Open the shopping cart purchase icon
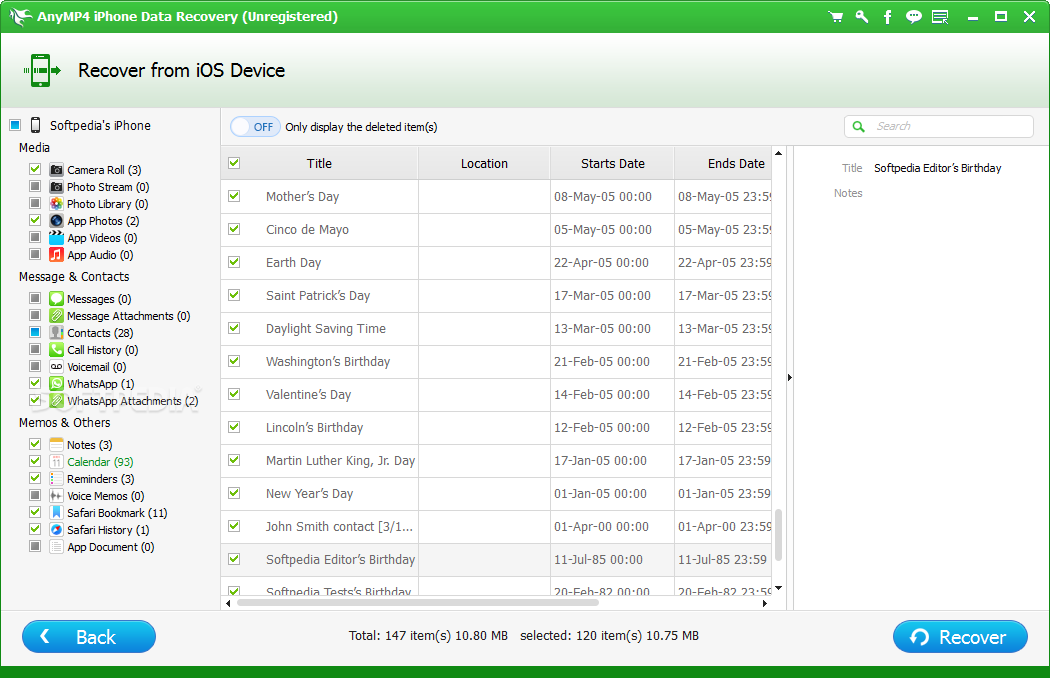 pyautogui.click(x=835, y=17)
